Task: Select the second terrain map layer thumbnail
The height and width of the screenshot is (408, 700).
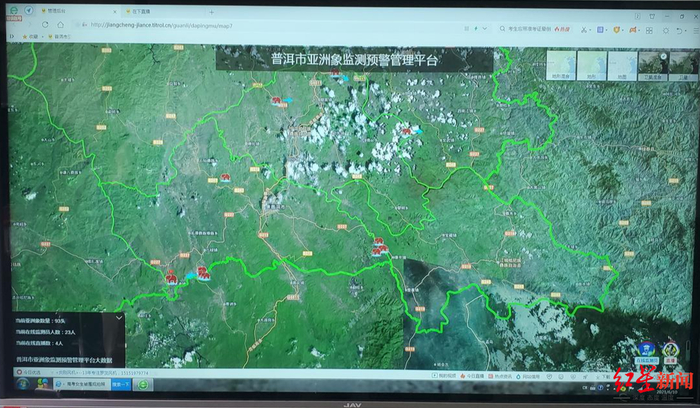Action: click(592, 66)
